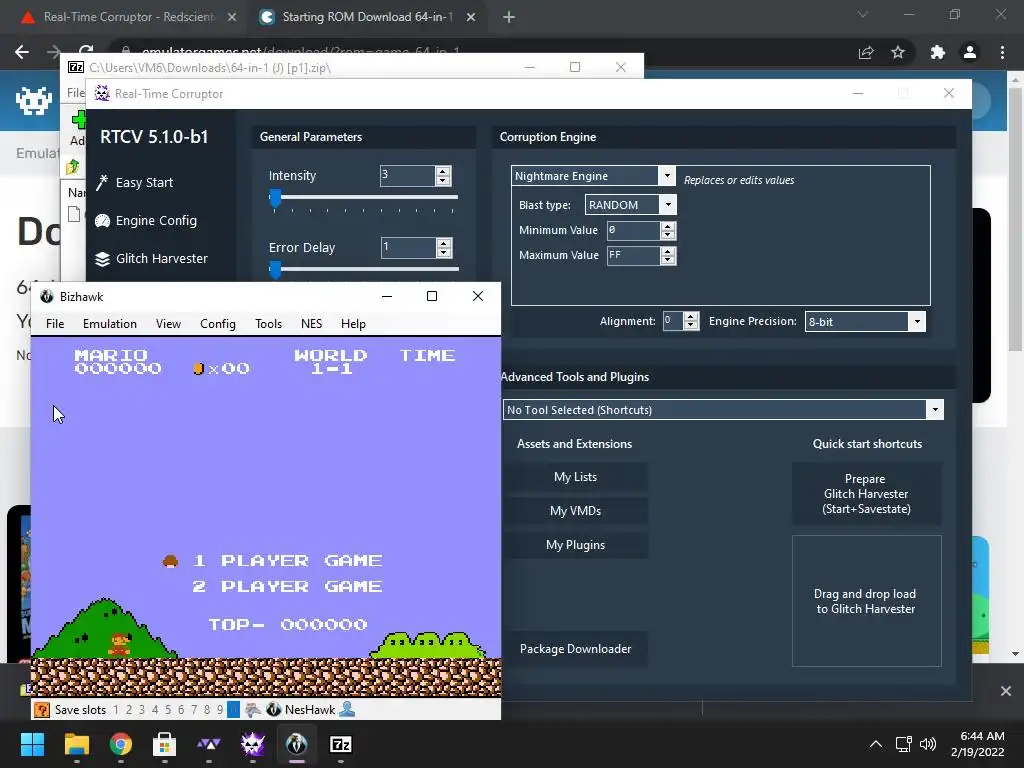Click the clock and date in taskbar
The width and height of the screenshot is (1024, 768).
click(x=978, y=744)
